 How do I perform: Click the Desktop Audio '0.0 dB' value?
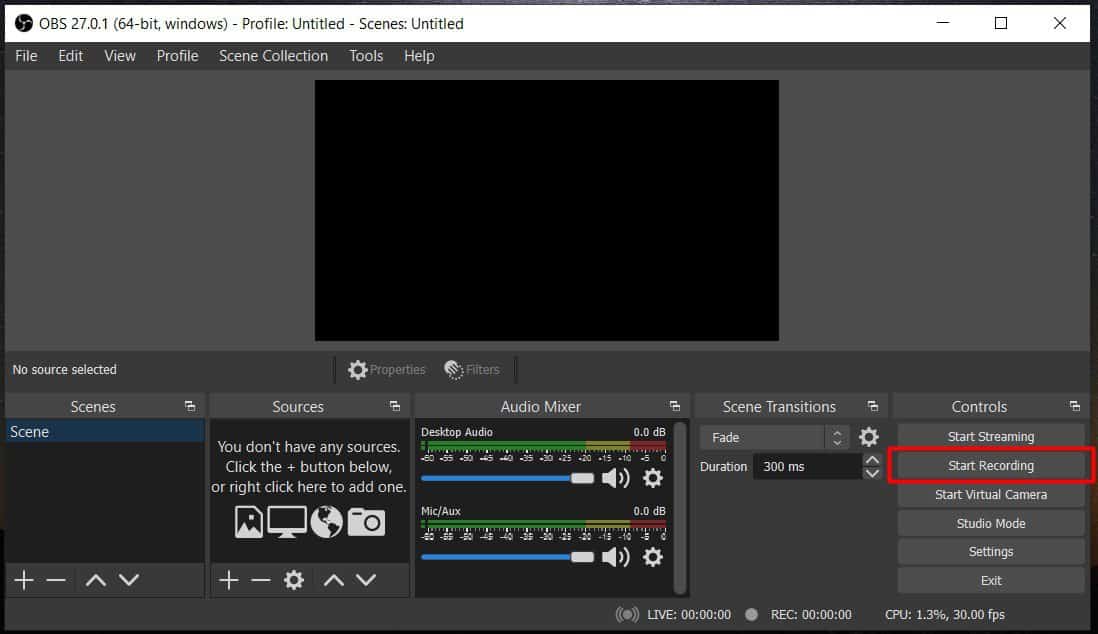coord(649,432)
